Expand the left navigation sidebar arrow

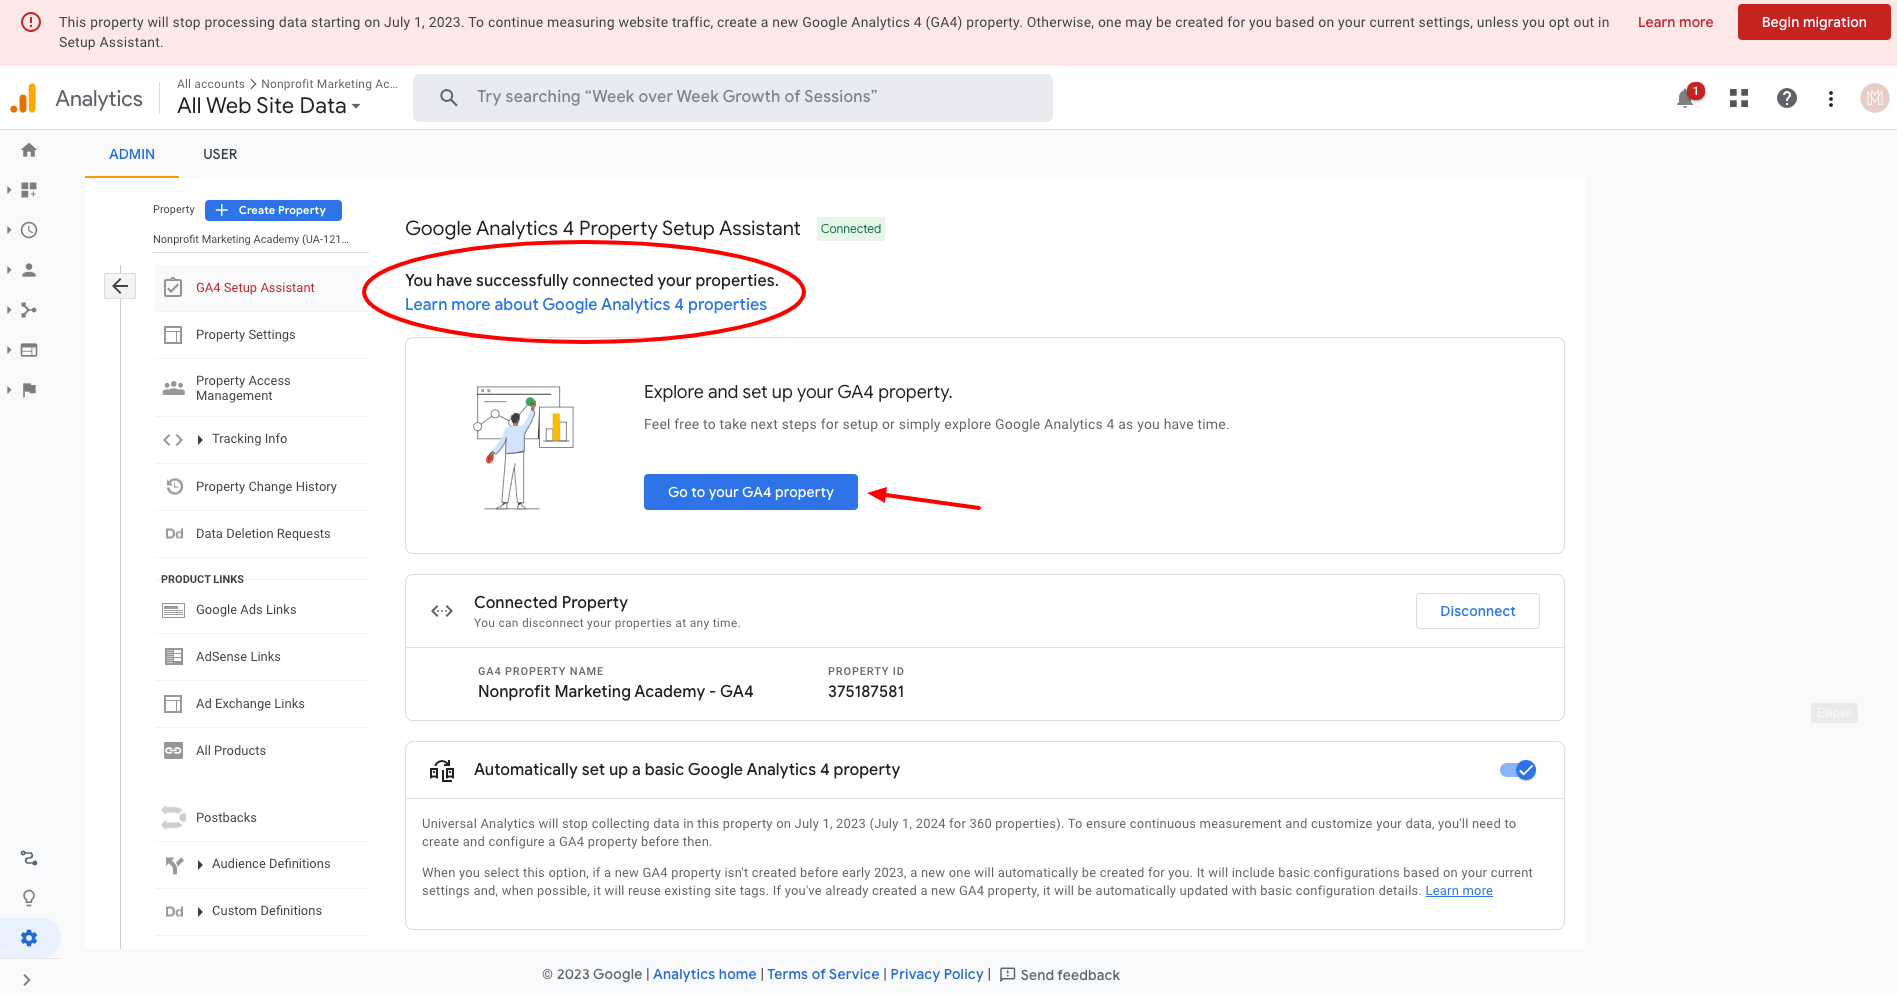(x=27, y=980)
